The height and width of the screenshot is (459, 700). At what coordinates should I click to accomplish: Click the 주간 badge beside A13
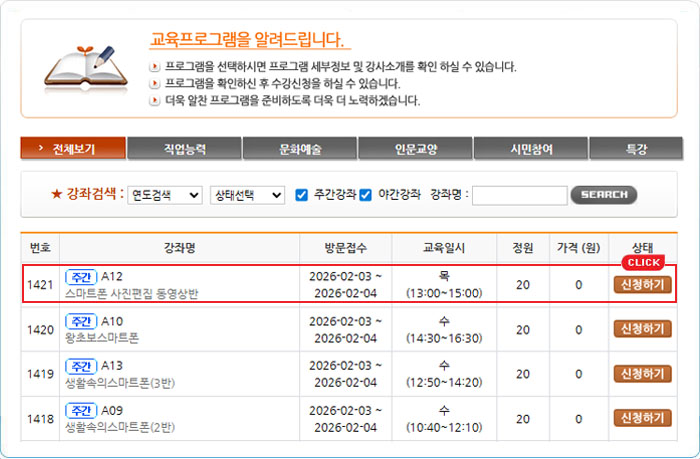[x=80, y=366]
